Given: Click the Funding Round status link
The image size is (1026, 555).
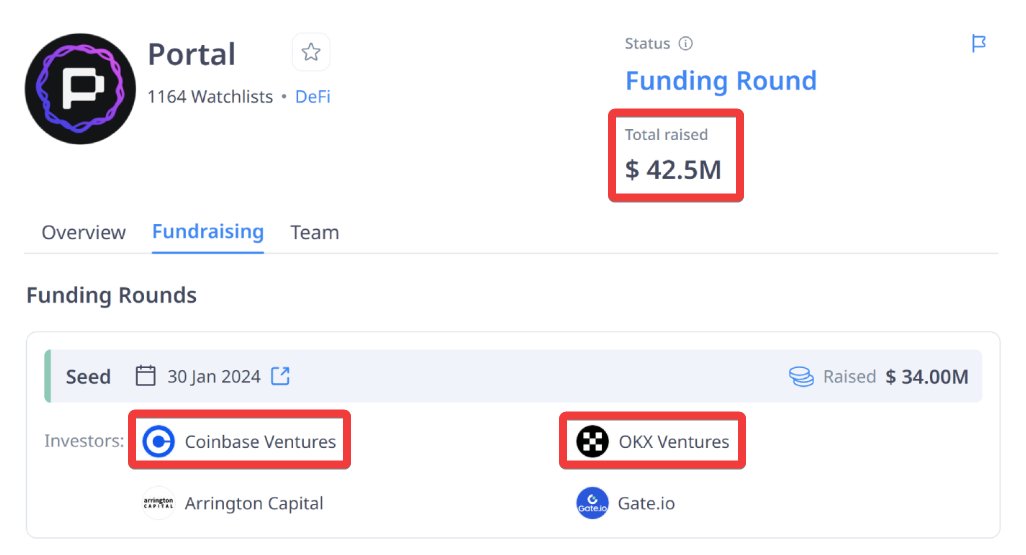Looking at the screenshot, I should [x=721, y=81].
